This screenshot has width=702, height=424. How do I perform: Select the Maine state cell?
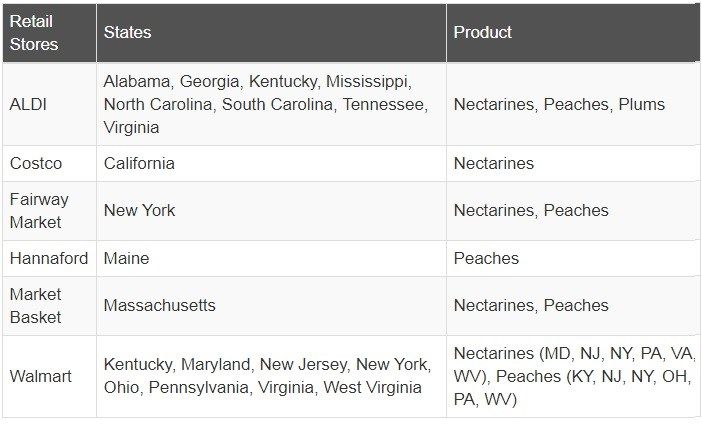(x=126, y=258)
